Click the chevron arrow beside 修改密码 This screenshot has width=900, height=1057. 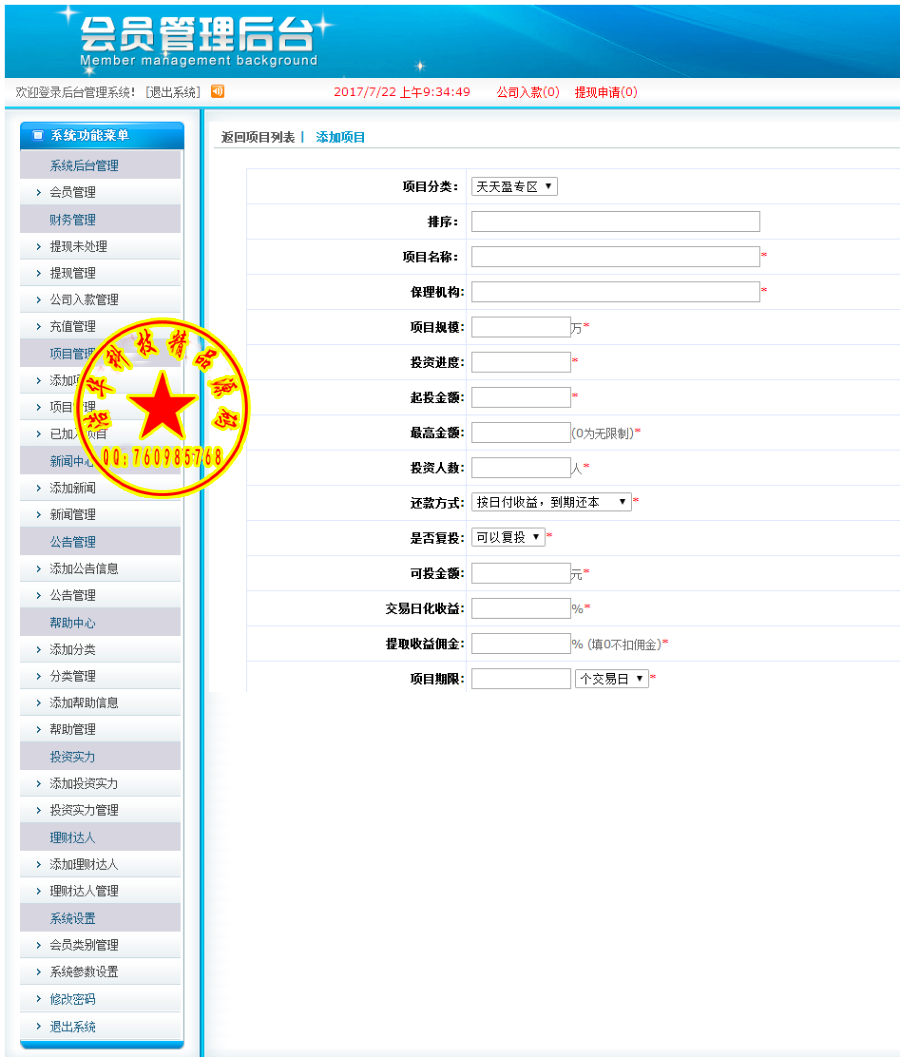[x=38, y=998]
